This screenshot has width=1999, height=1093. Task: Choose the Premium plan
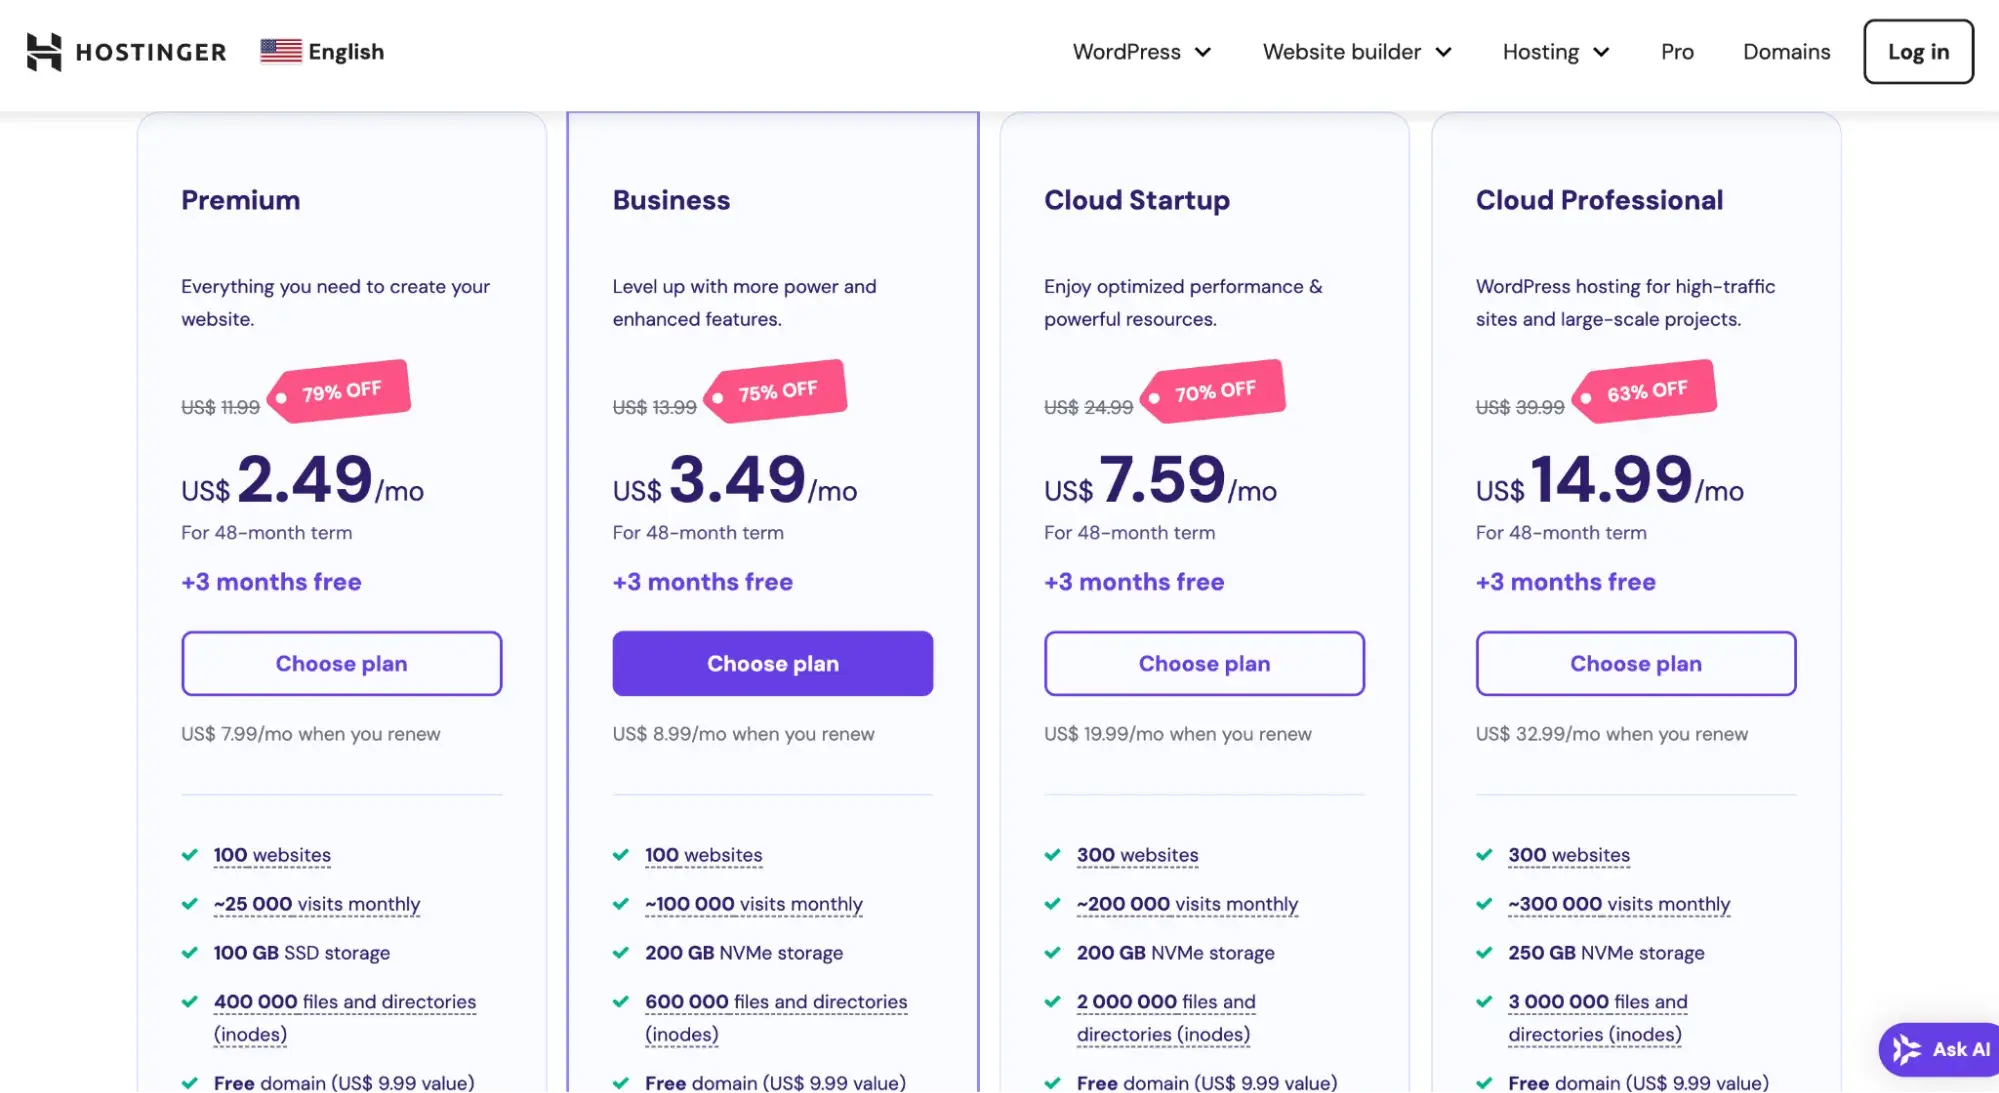pos(342,664)
